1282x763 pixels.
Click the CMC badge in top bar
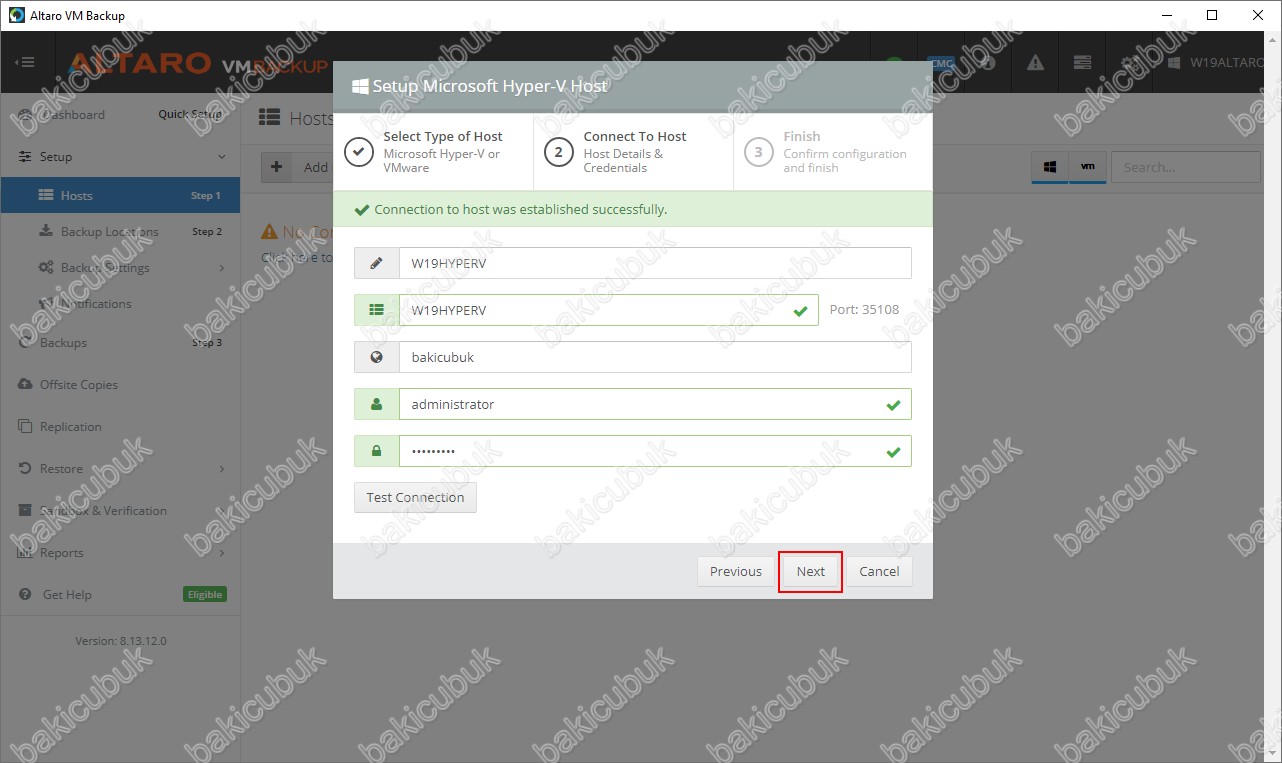point(941,62)
